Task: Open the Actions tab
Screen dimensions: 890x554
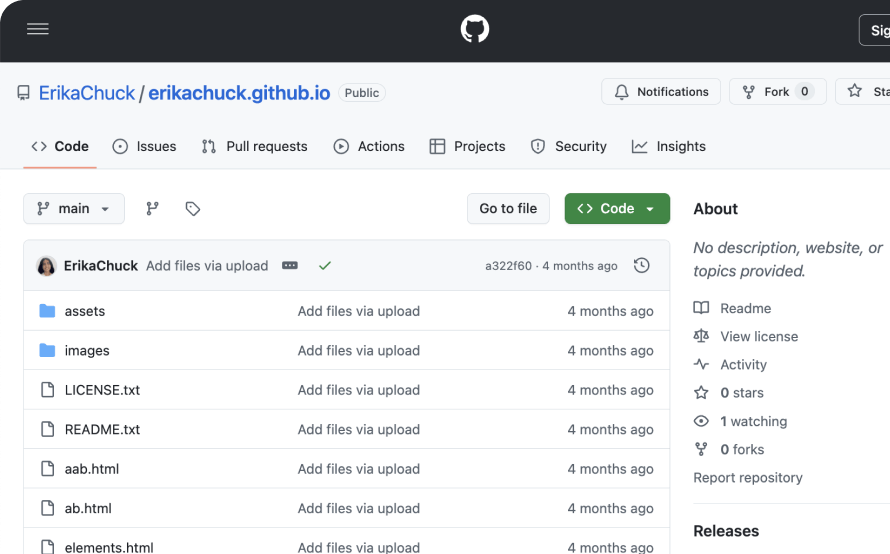Action: (369, 146)
